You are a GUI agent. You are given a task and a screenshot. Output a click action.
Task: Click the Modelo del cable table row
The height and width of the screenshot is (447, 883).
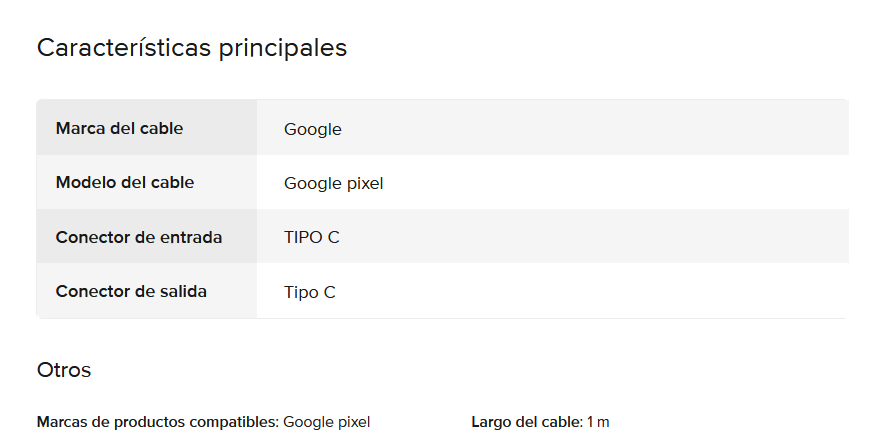pos(443,182)
